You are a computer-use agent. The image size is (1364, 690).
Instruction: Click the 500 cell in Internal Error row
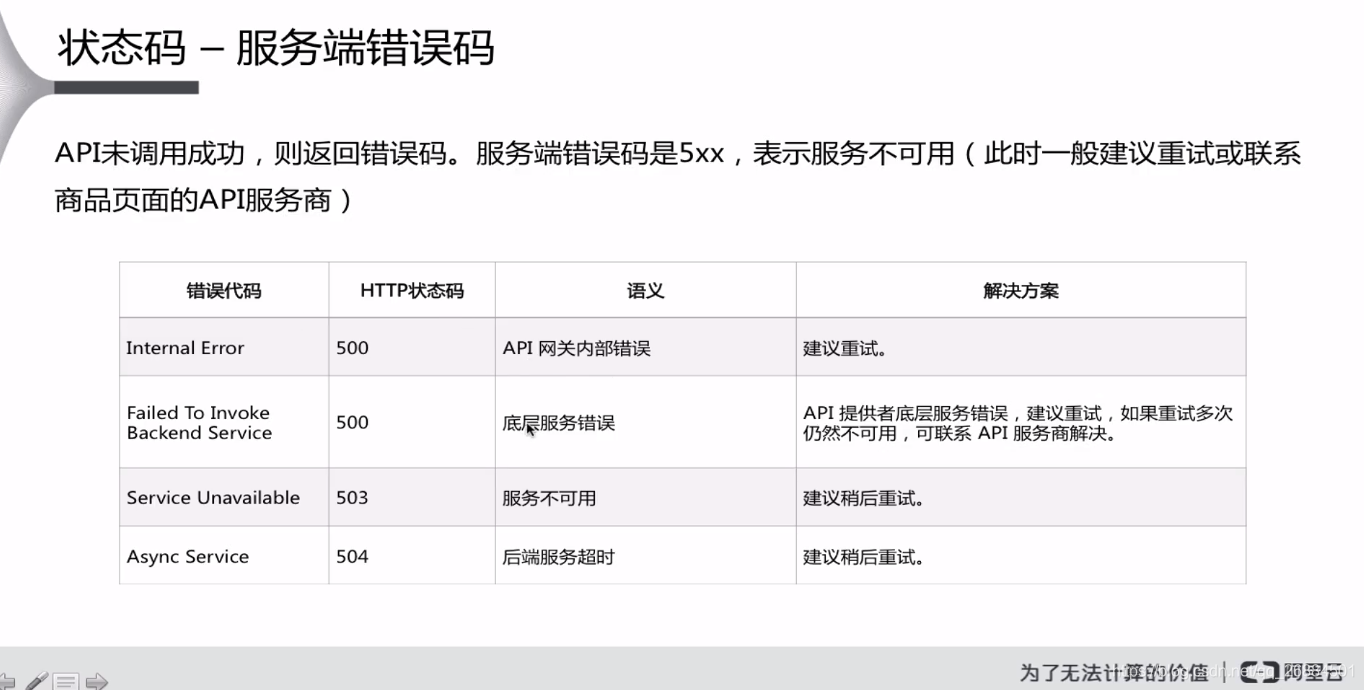coord(412,348)
